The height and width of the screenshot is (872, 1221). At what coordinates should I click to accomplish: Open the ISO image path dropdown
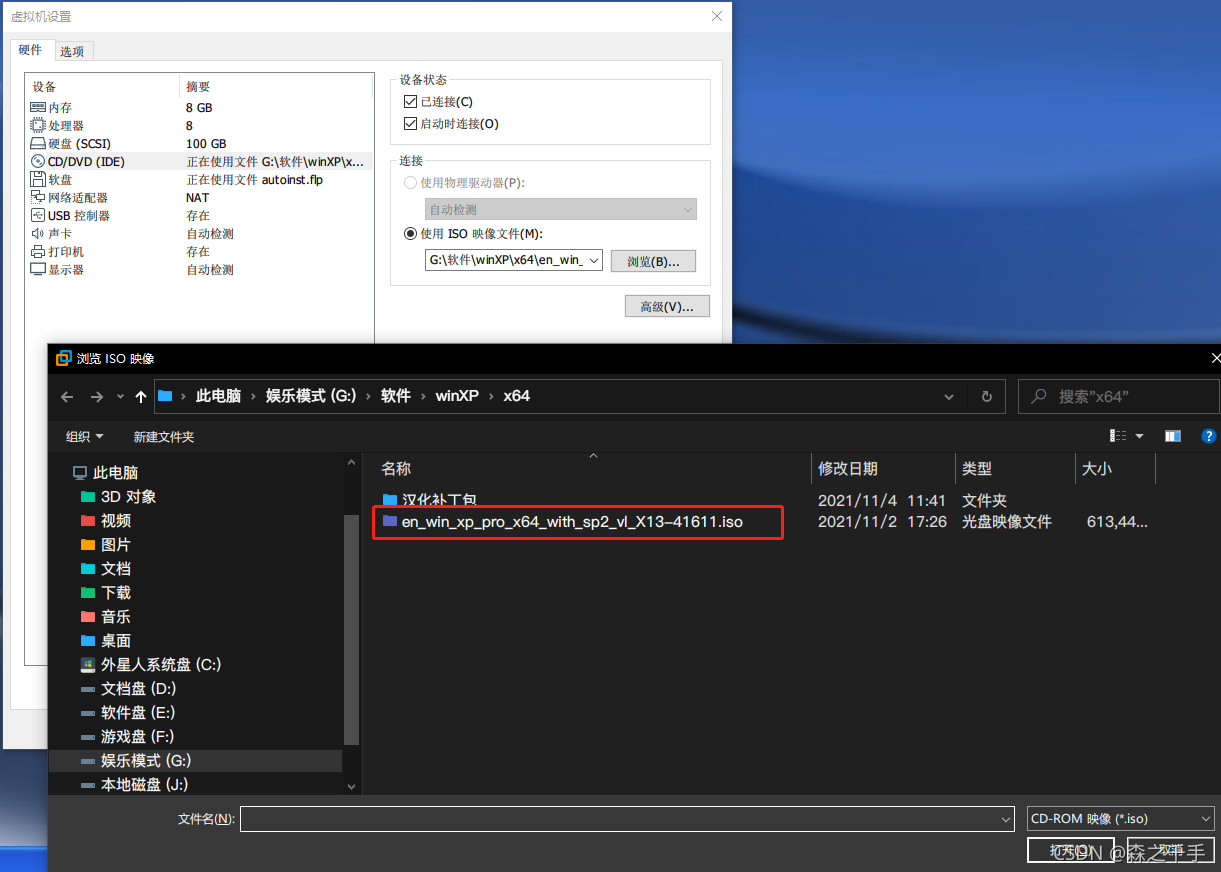tap(594, 261)
